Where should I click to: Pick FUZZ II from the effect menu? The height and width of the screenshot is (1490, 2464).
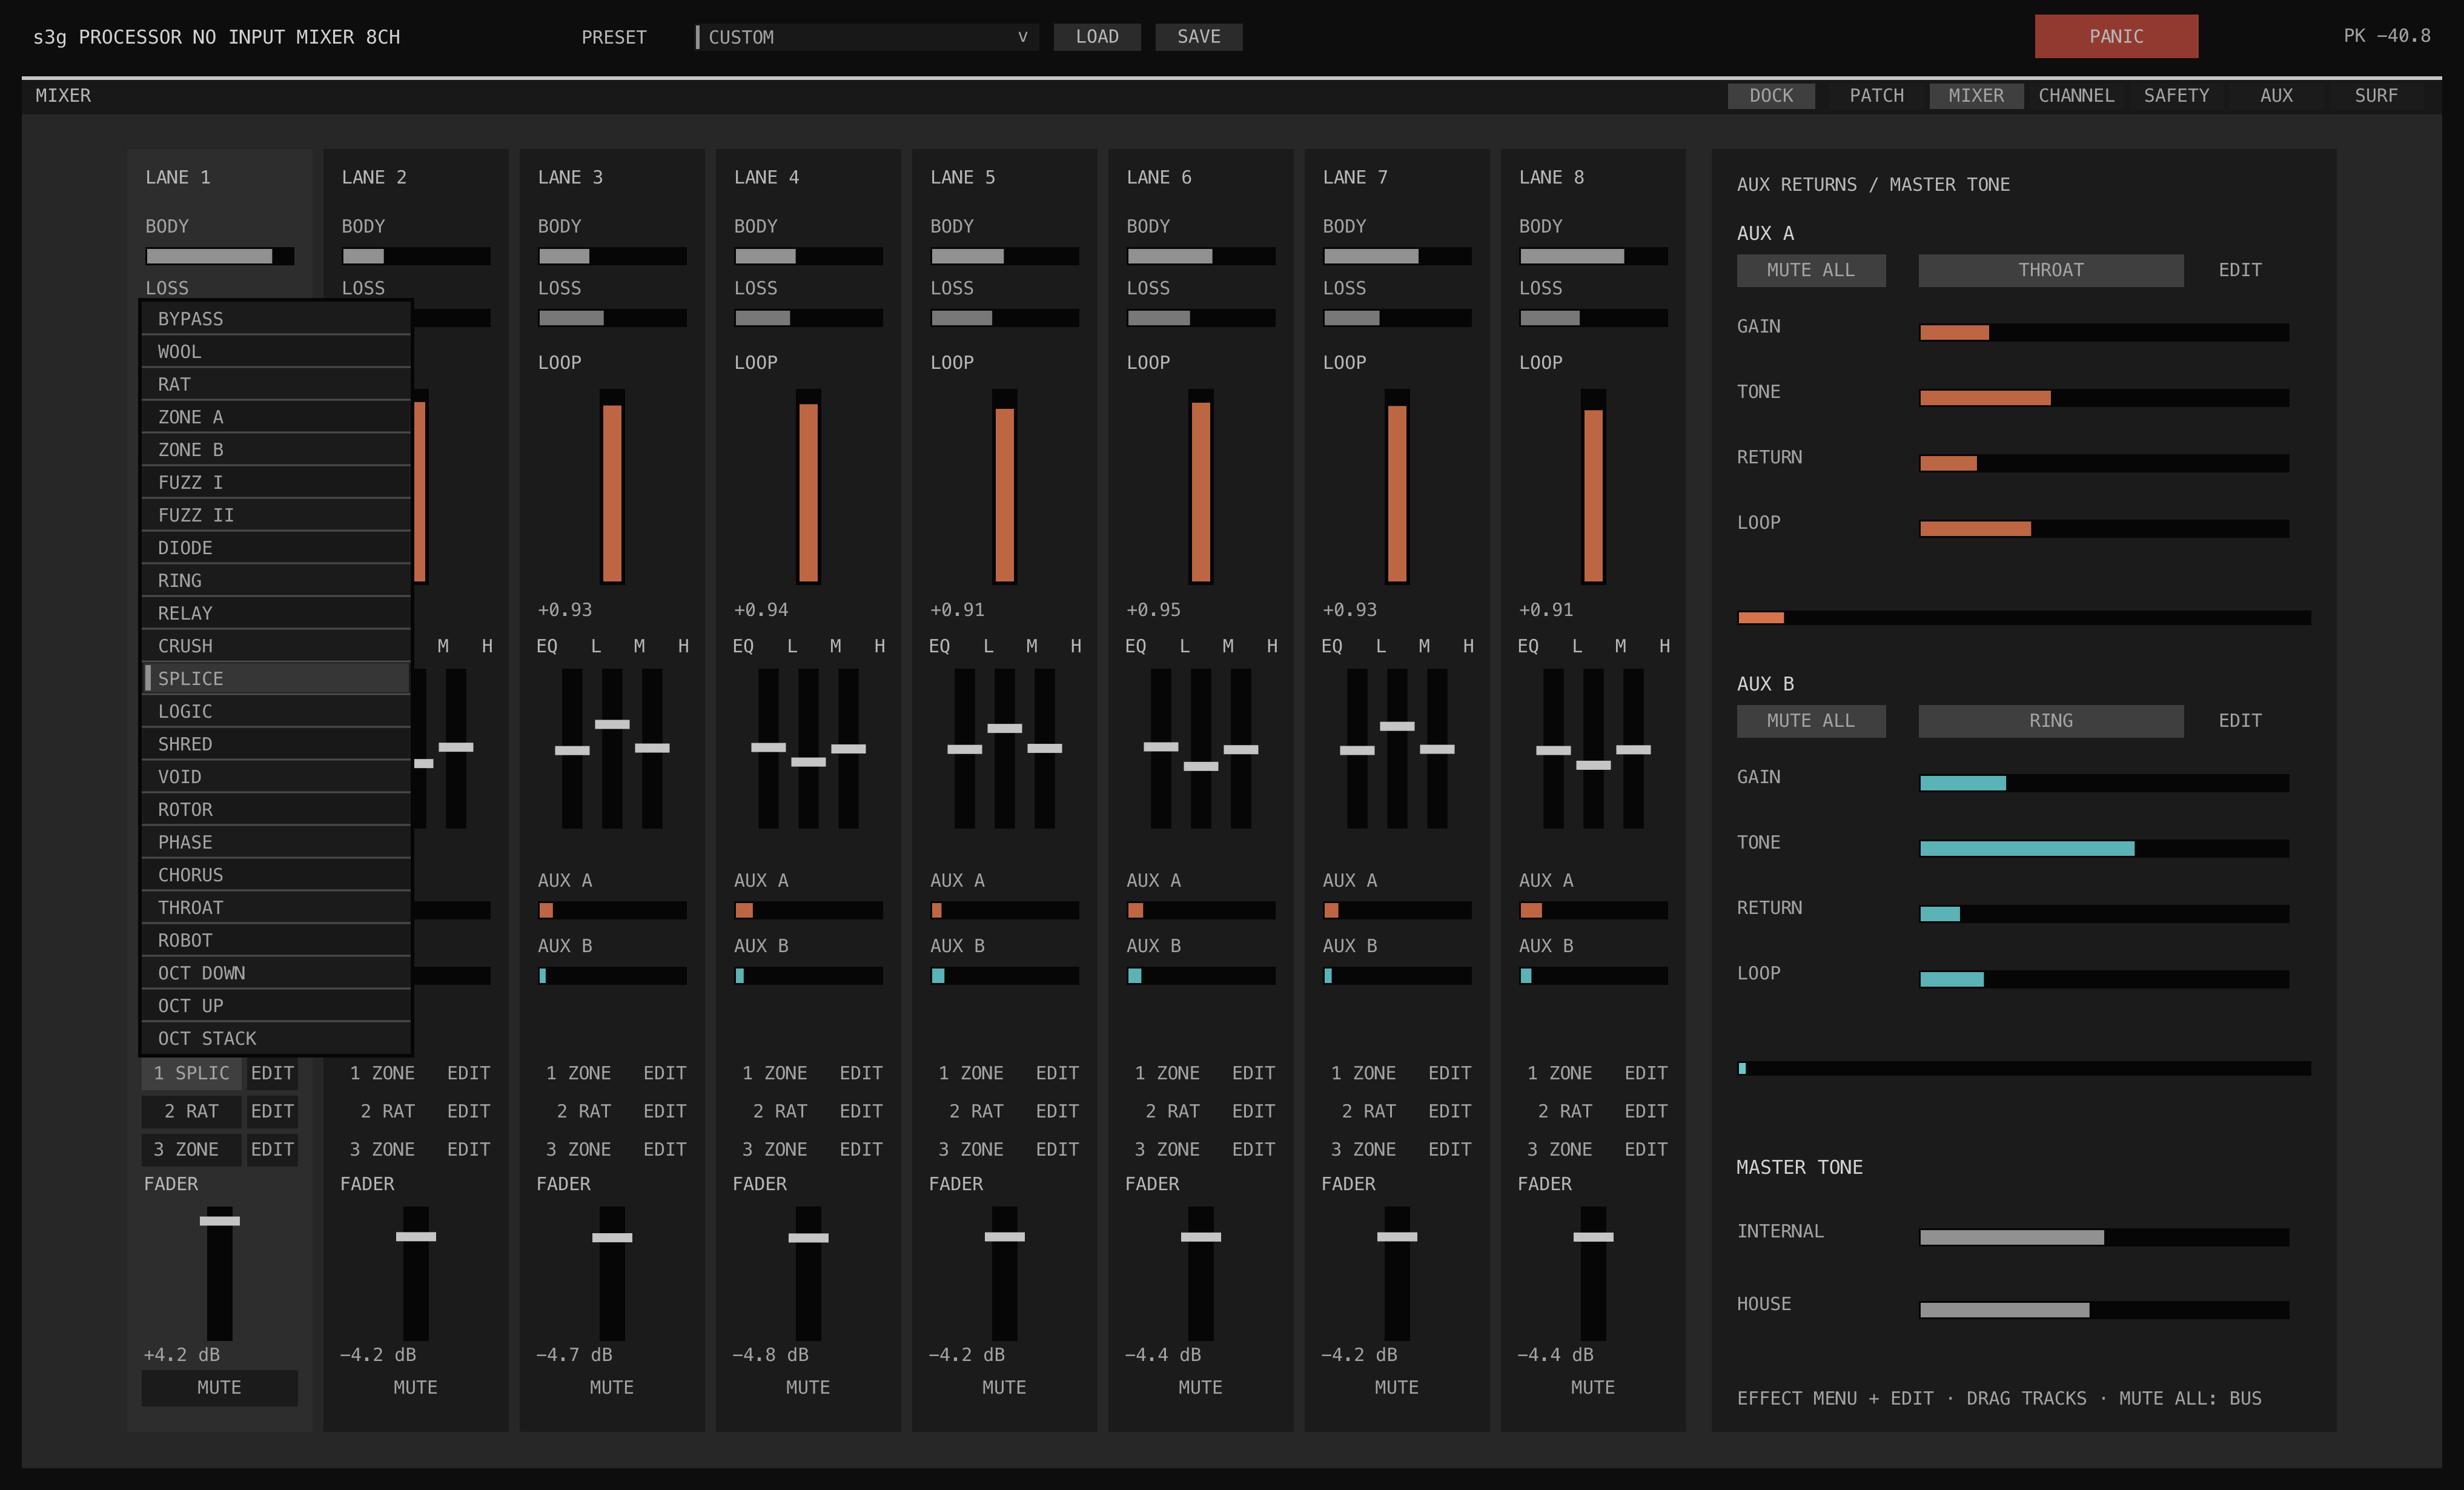coord(276,515)
